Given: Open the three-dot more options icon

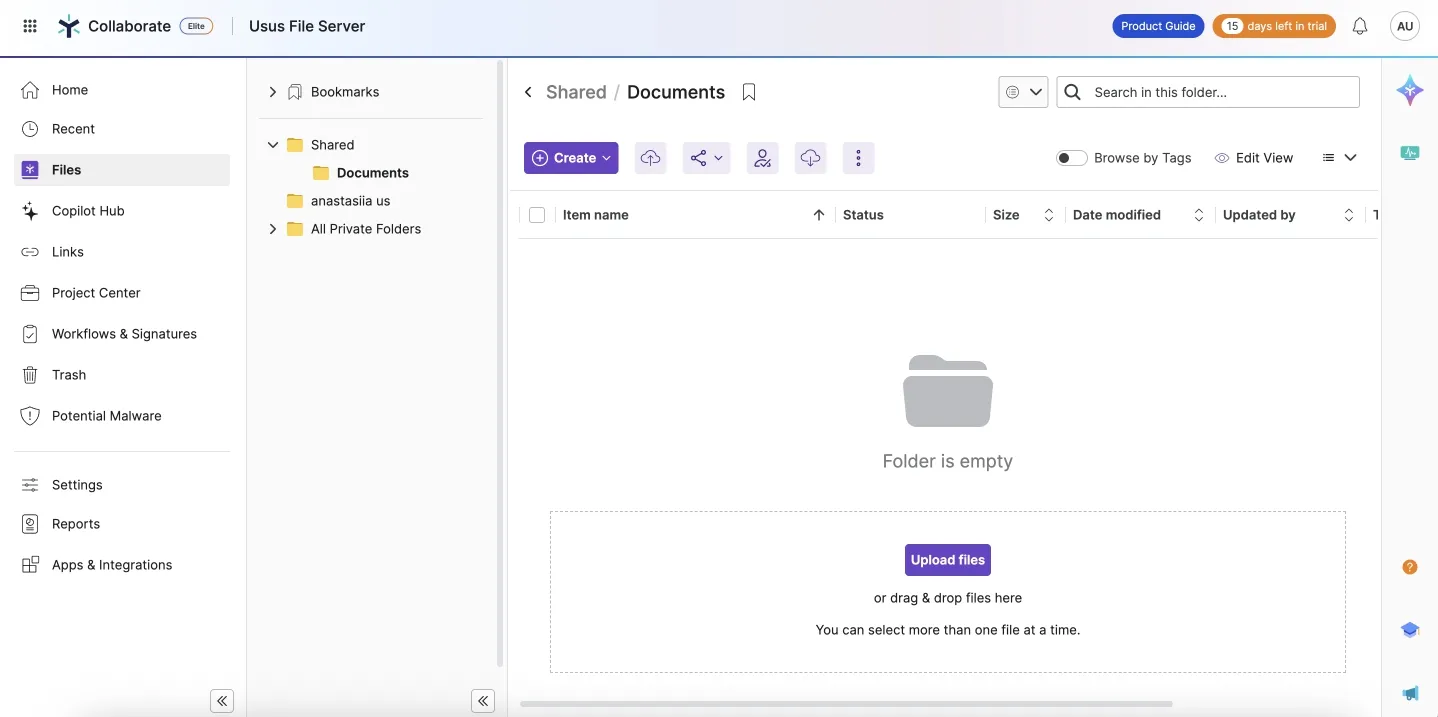Looking at the screenshot, I should click(x=858, y=157).
